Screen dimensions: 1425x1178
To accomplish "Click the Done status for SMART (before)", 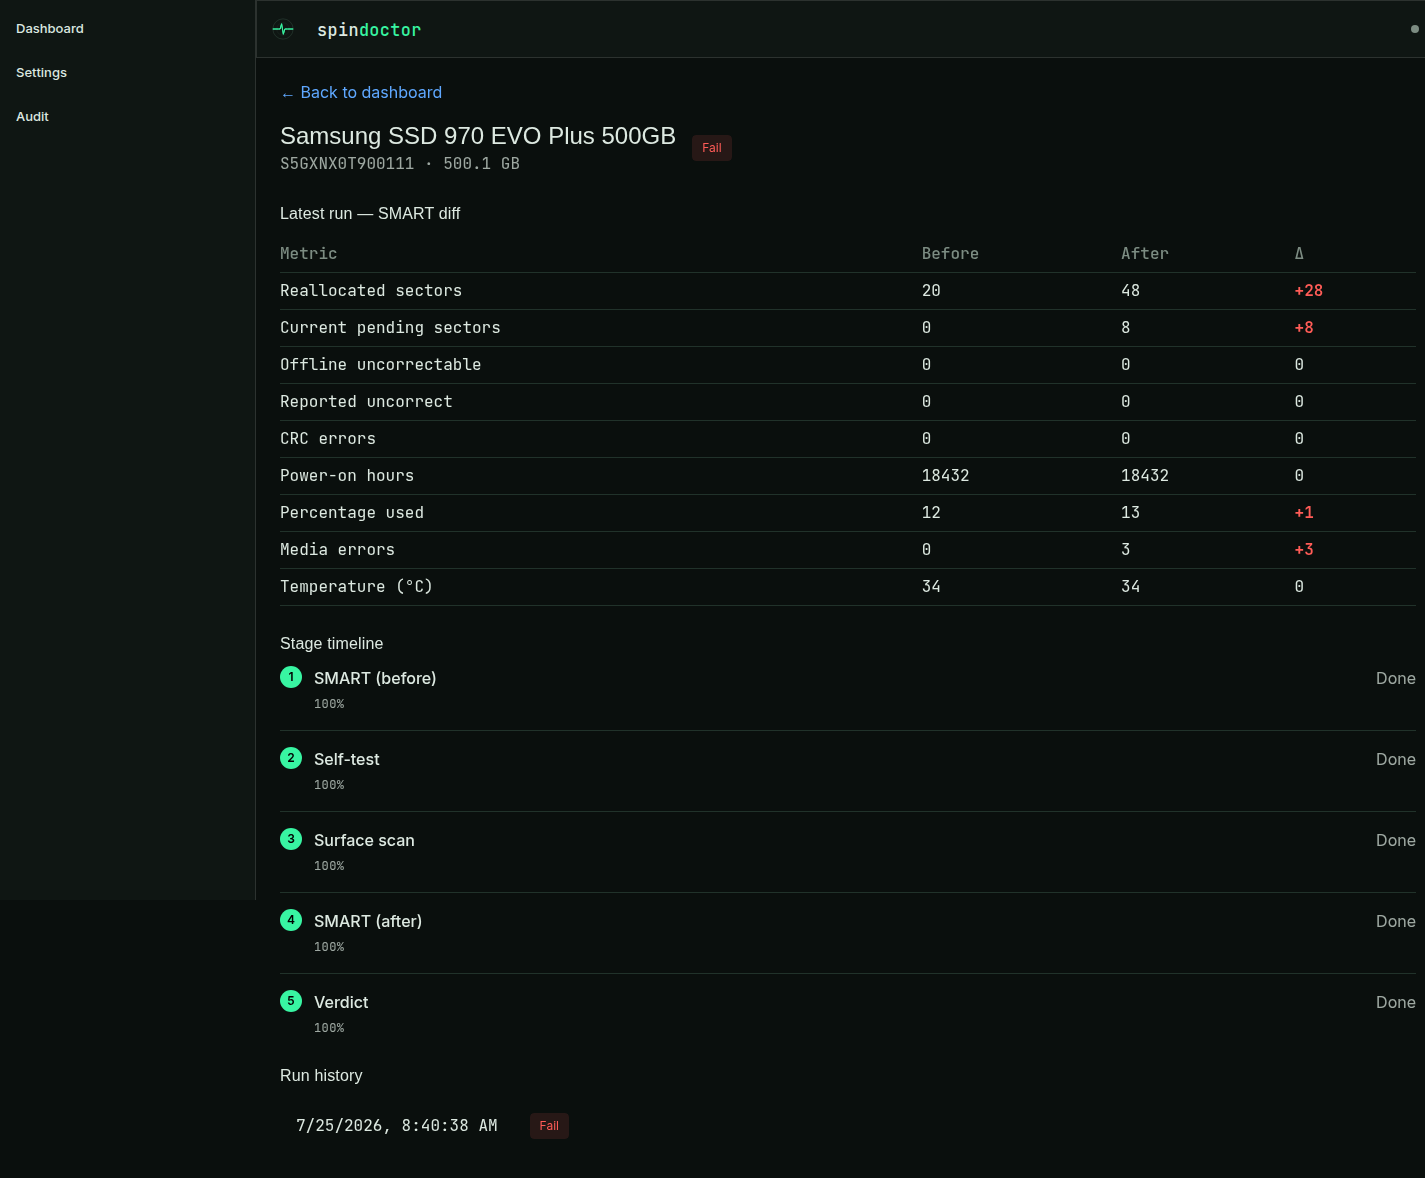I will tap(1396, 679).
